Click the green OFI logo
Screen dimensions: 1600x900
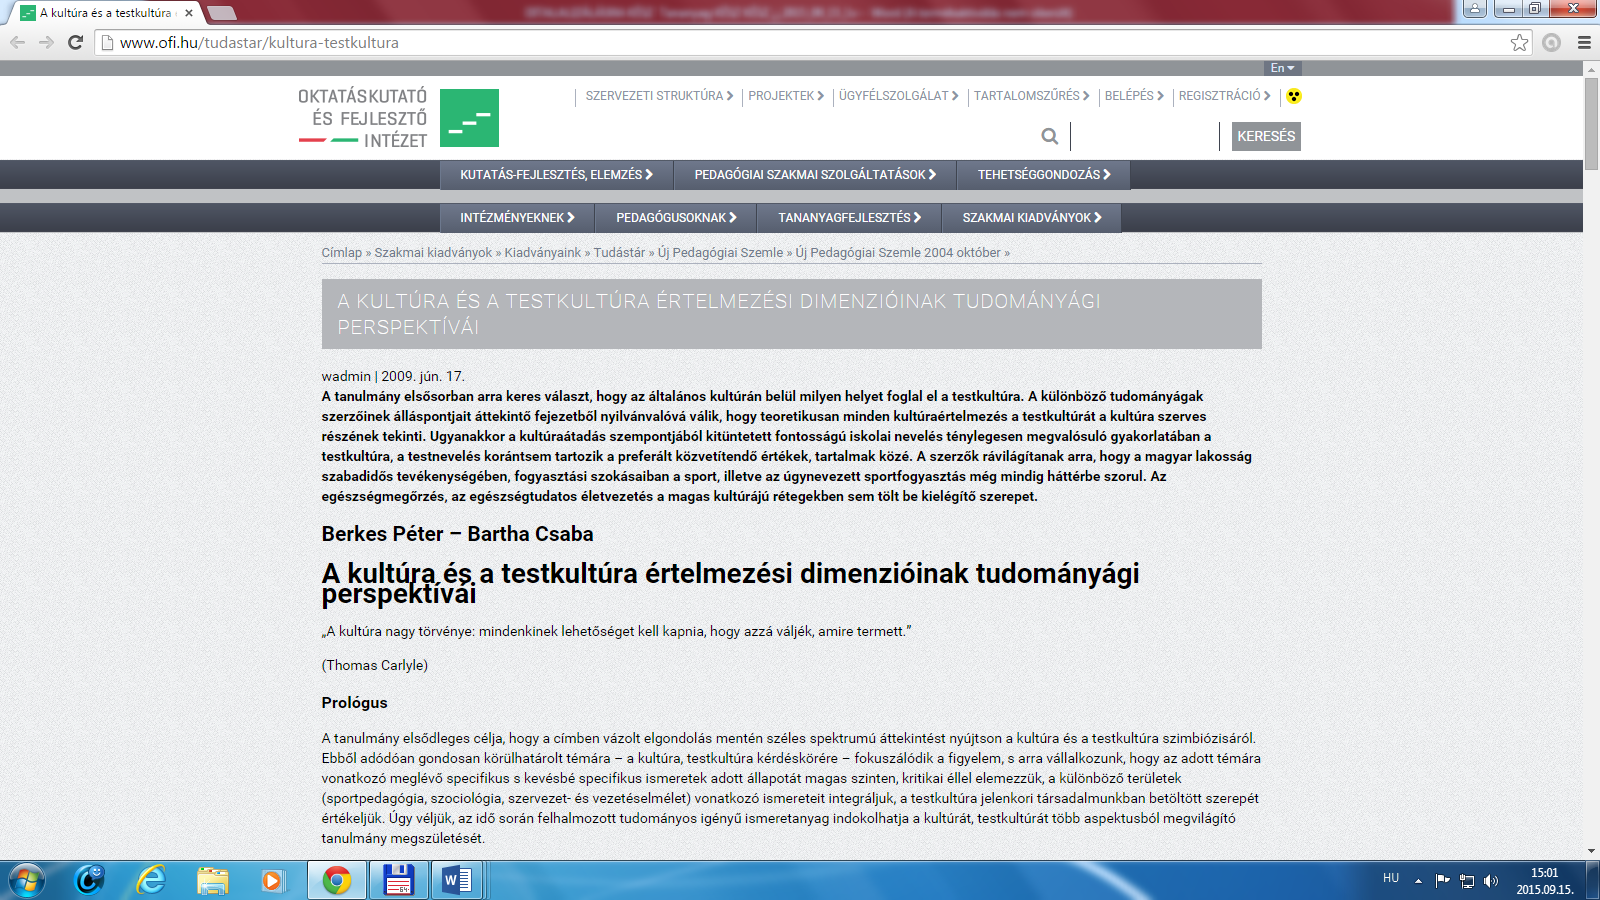[469, 118]
